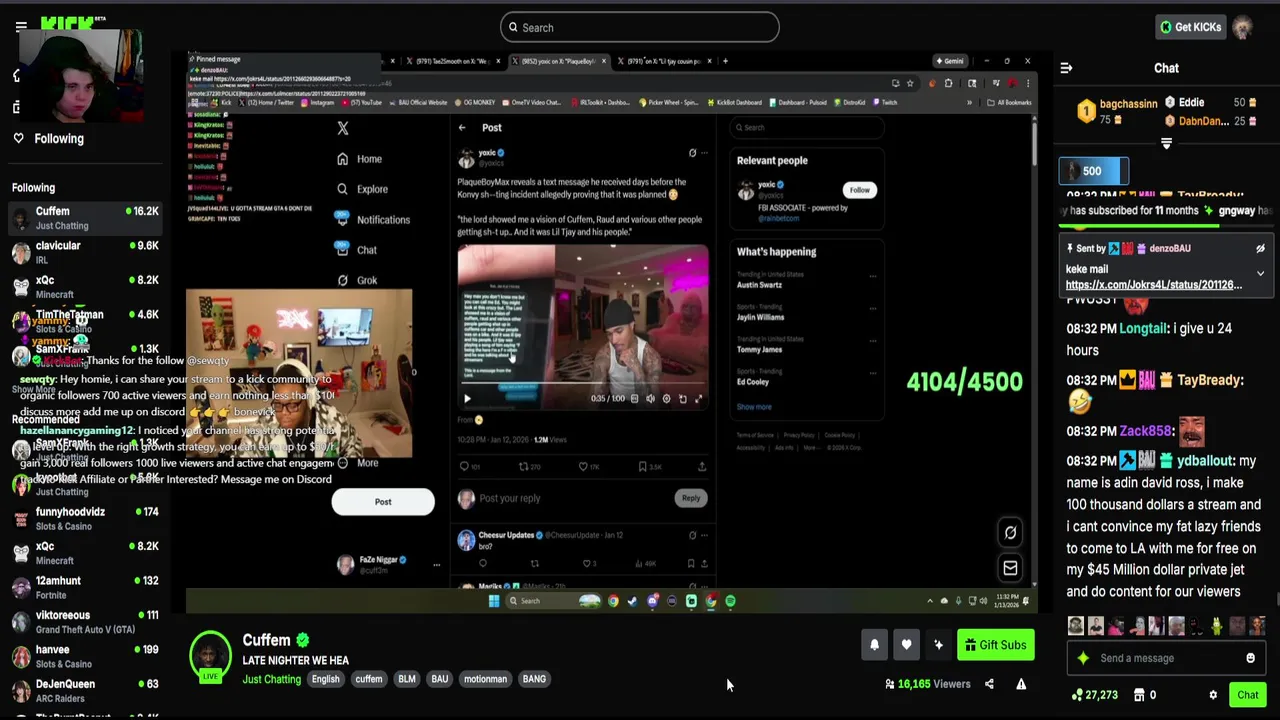The width and height of the screenshot is (1280, 720).
Task: Collapse the chat panel with the arrow icon
Action: point(1066,68)
